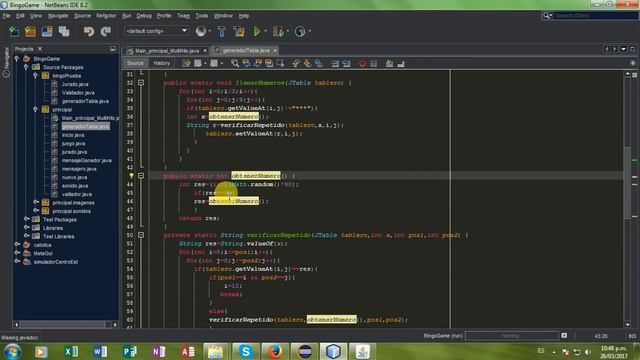The height and width of the screenshot is (360, 640).
Task: Show the open documents list dropdown
Action: (x=623, y=49)
